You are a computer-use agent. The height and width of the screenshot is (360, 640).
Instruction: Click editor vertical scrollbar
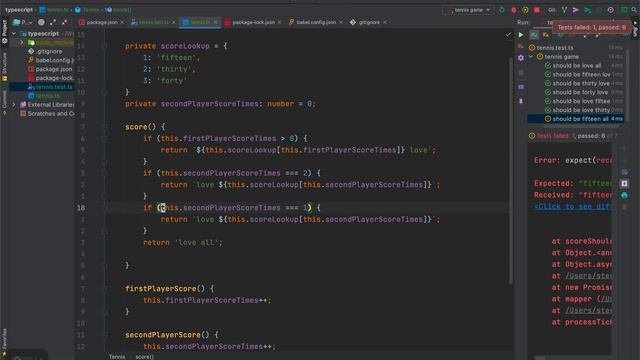click(511, 171)
